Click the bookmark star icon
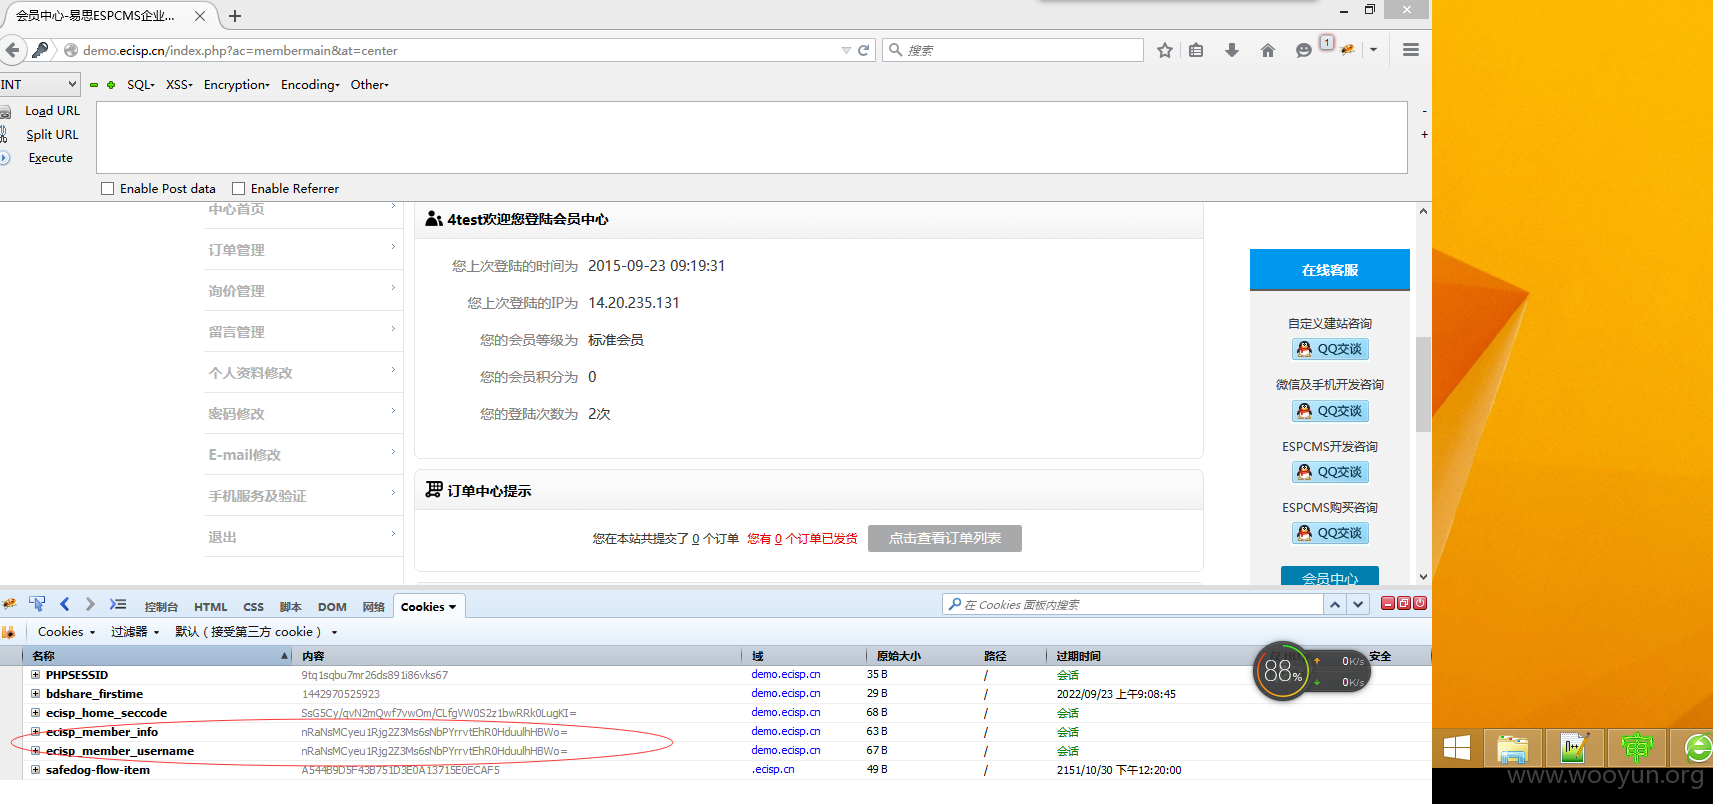The image size is (1713, 804). (1164, 50)
